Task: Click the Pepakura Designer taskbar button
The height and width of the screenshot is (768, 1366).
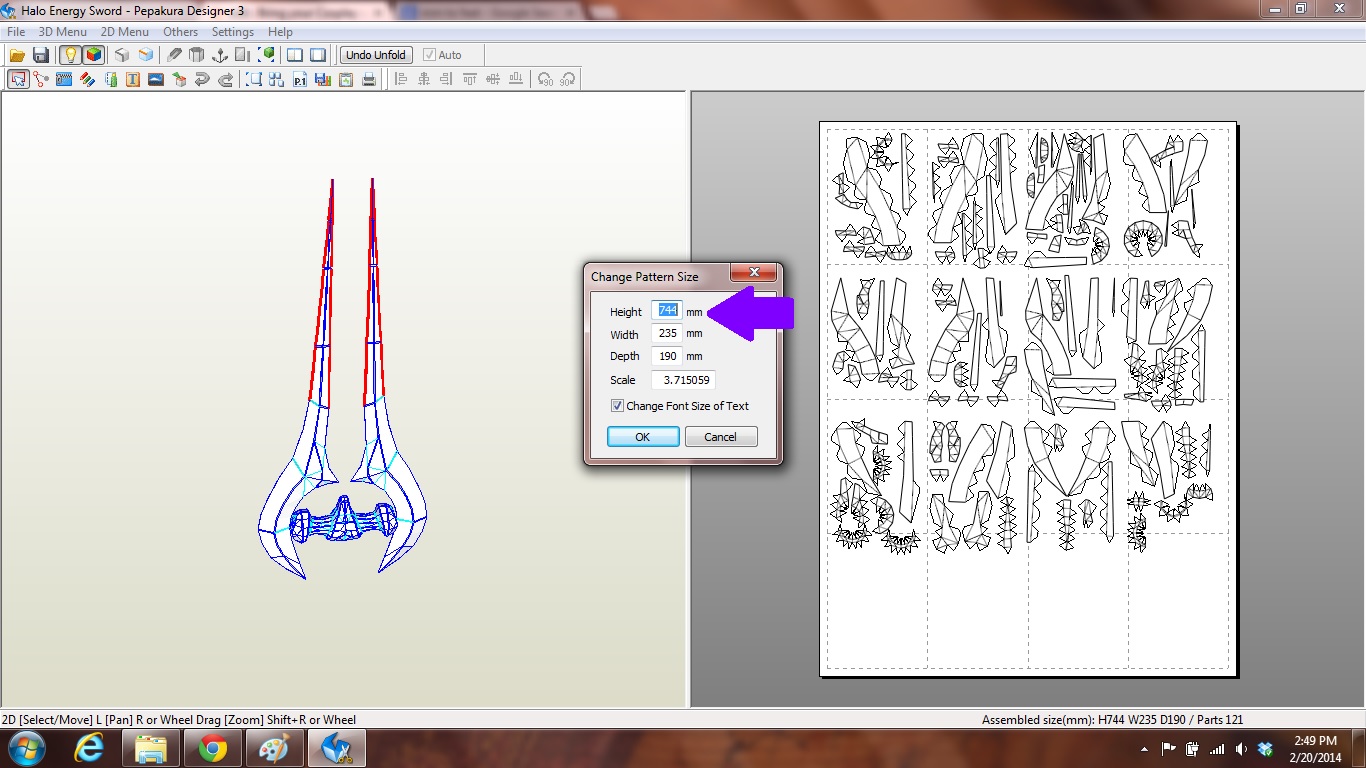Action: [337, 748]
